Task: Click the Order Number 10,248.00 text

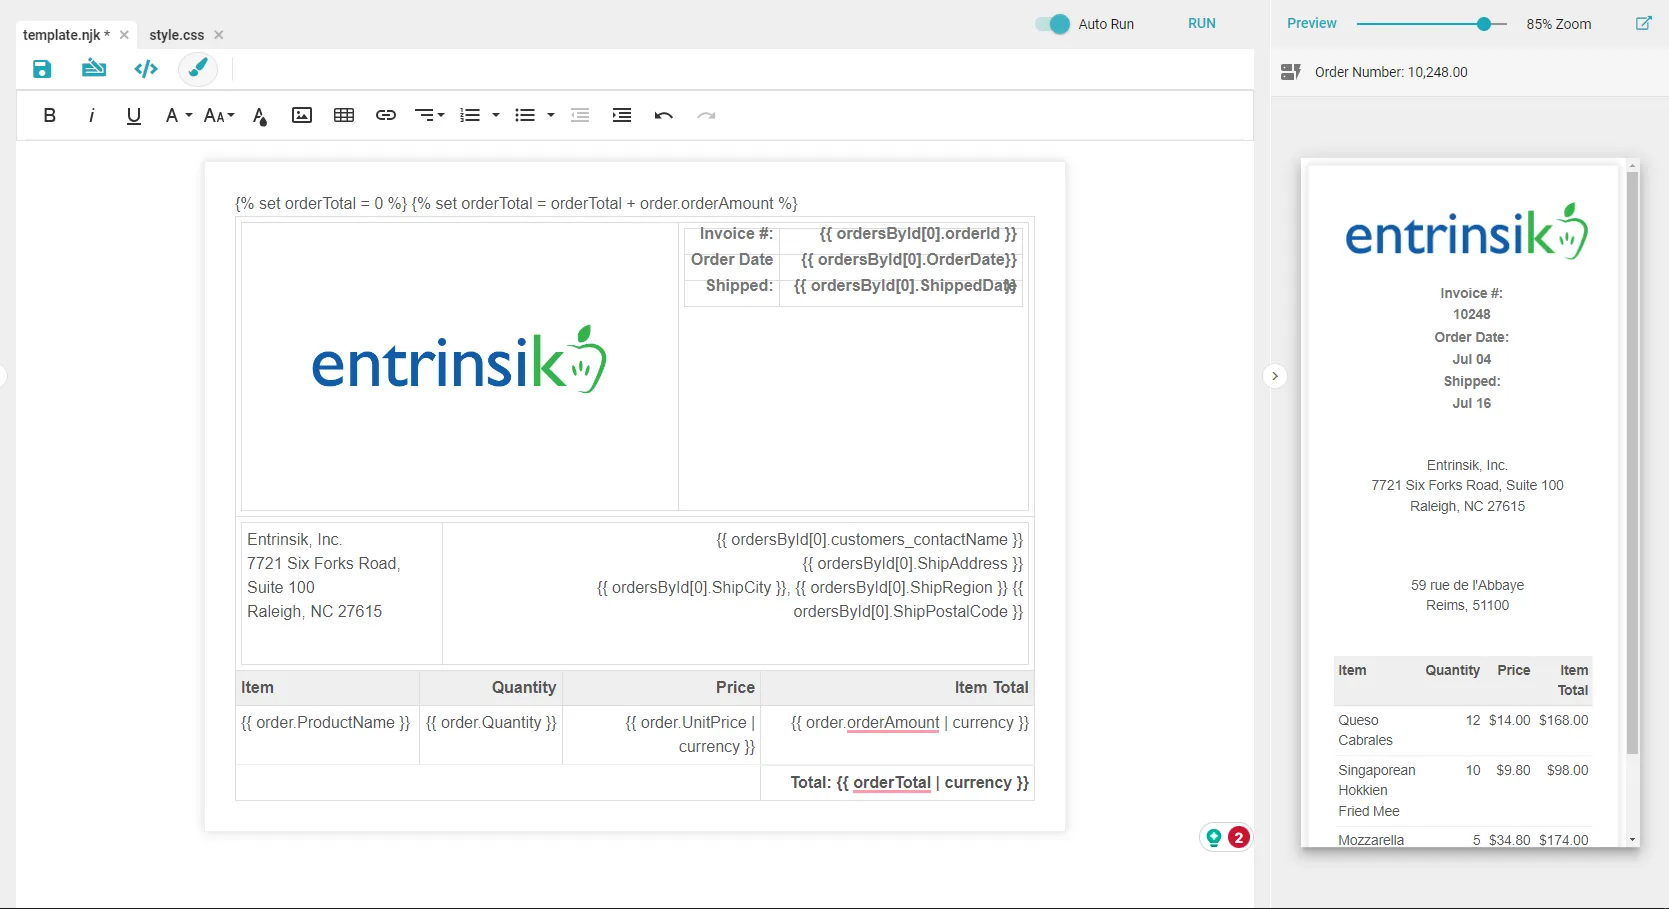Action: click(x=1391, y=72)
